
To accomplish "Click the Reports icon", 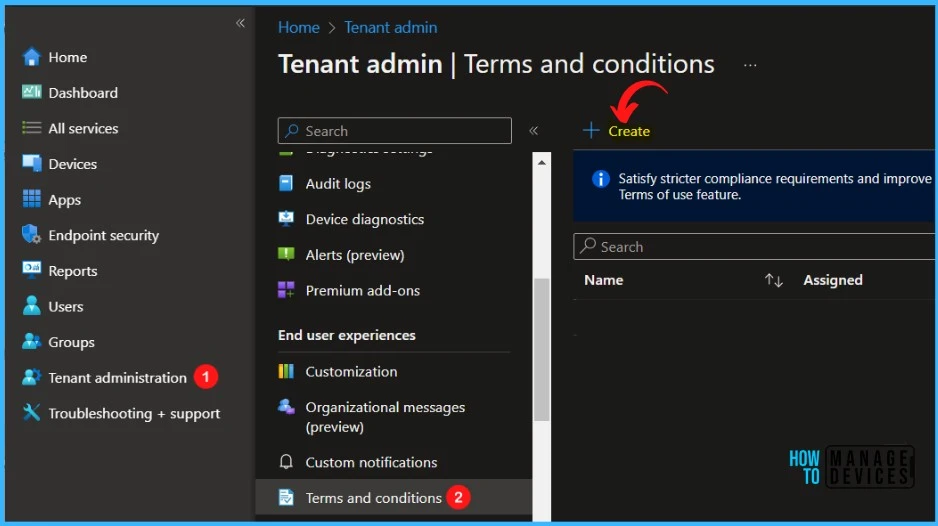I will (31, 270).
